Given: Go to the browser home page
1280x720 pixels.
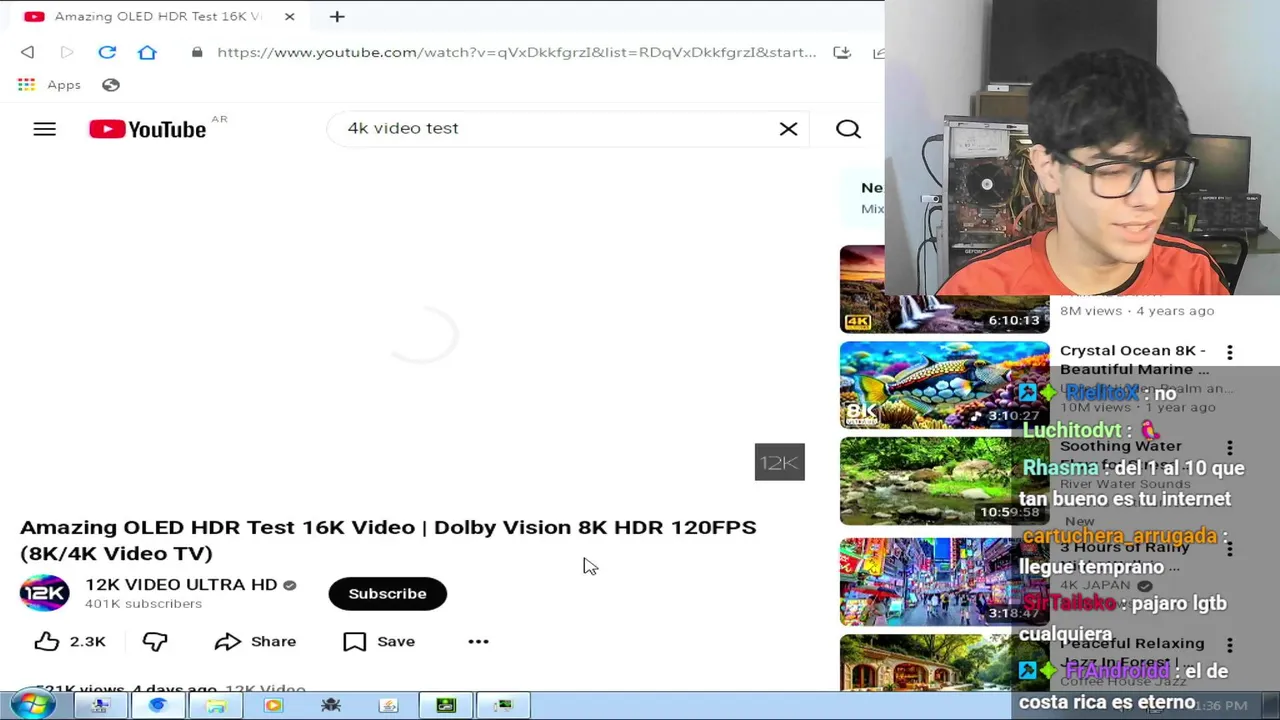Looking at the screenshot, I should click(147, 52).
